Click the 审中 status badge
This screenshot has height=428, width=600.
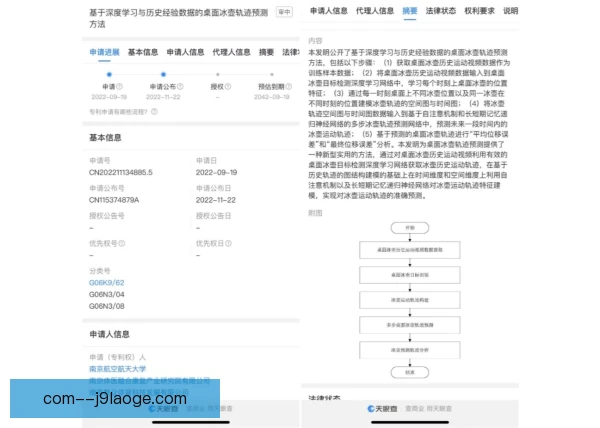(x=284, y=12)
